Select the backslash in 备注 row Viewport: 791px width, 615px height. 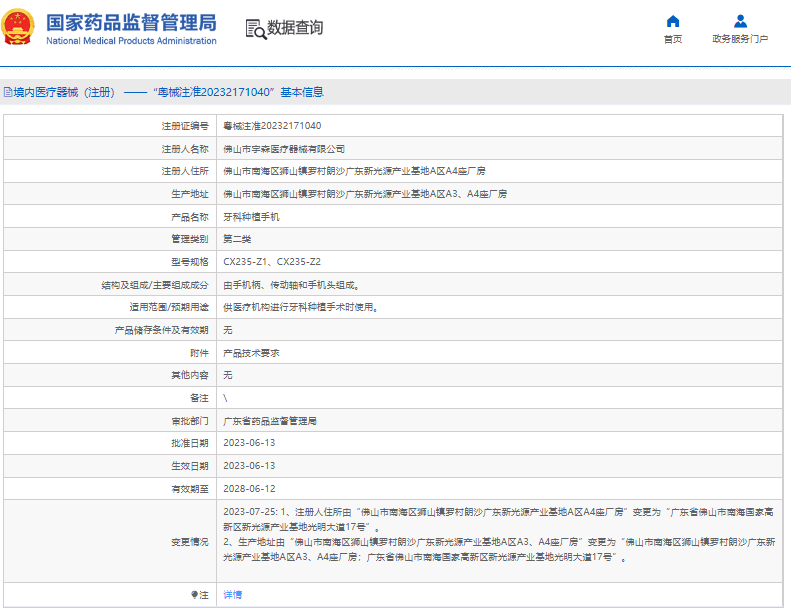[225, 398]
